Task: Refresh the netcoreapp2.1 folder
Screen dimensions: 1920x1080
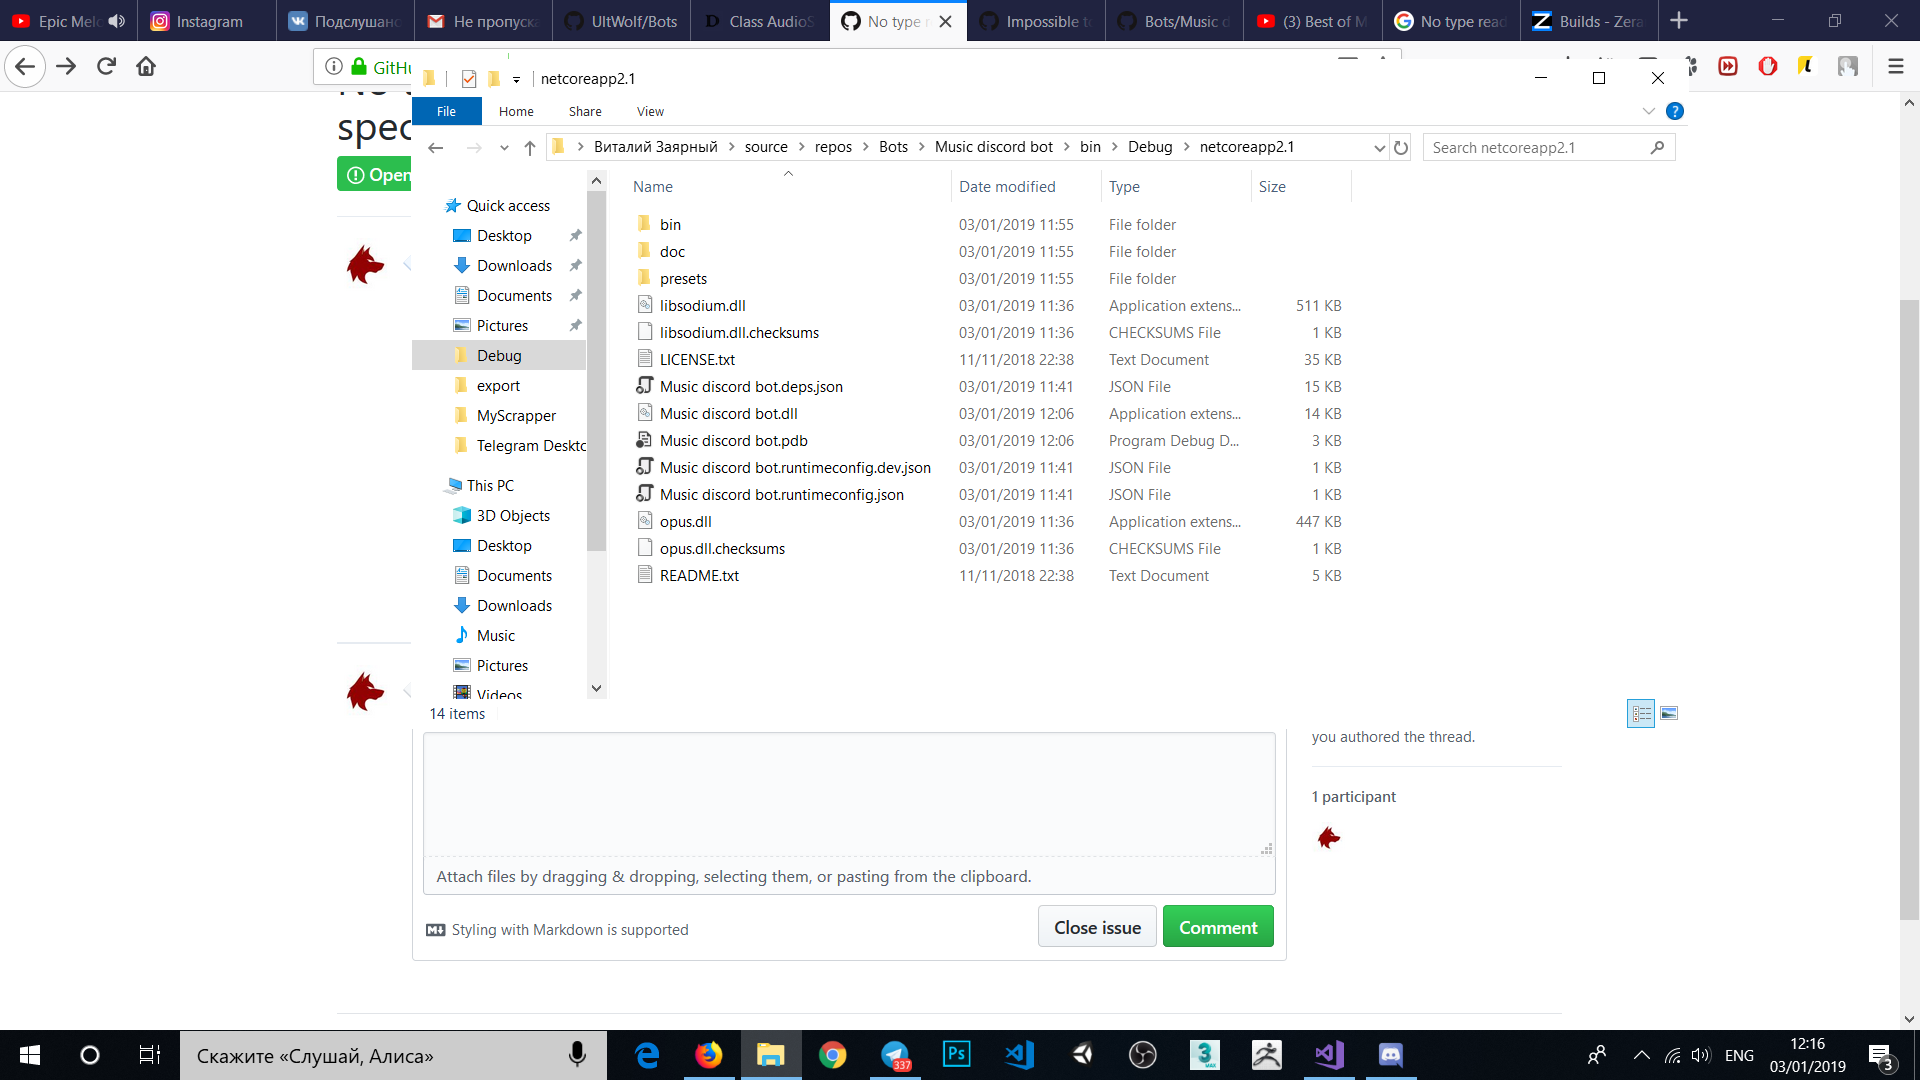Action: click(1400, 147)
